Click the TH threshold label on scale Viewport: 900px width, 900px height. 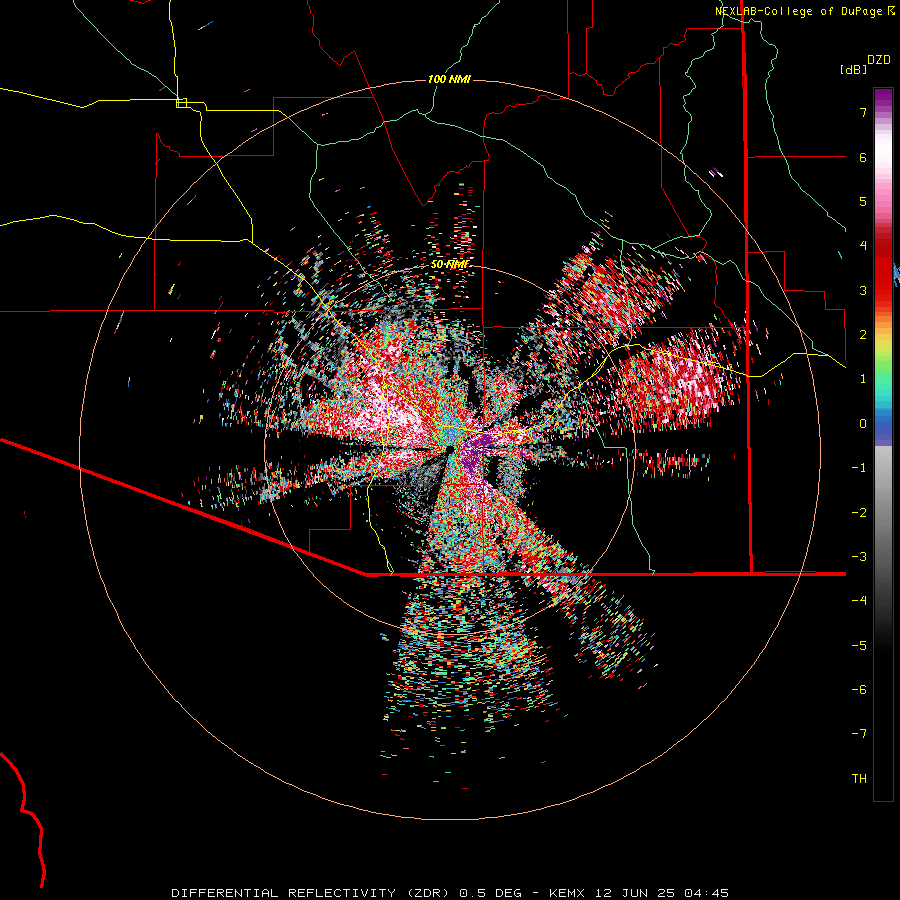tap(859, 779)
